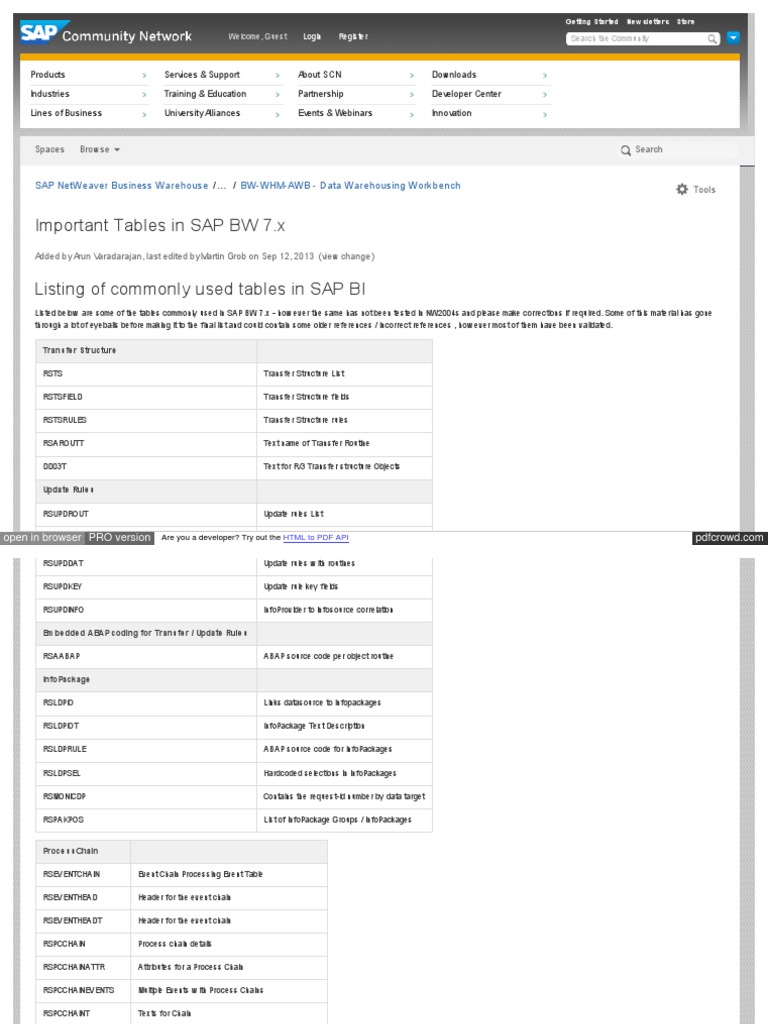Click the About SCN arrow icon
Screen dimensions: 768x1024
click(x=411, y=75)
